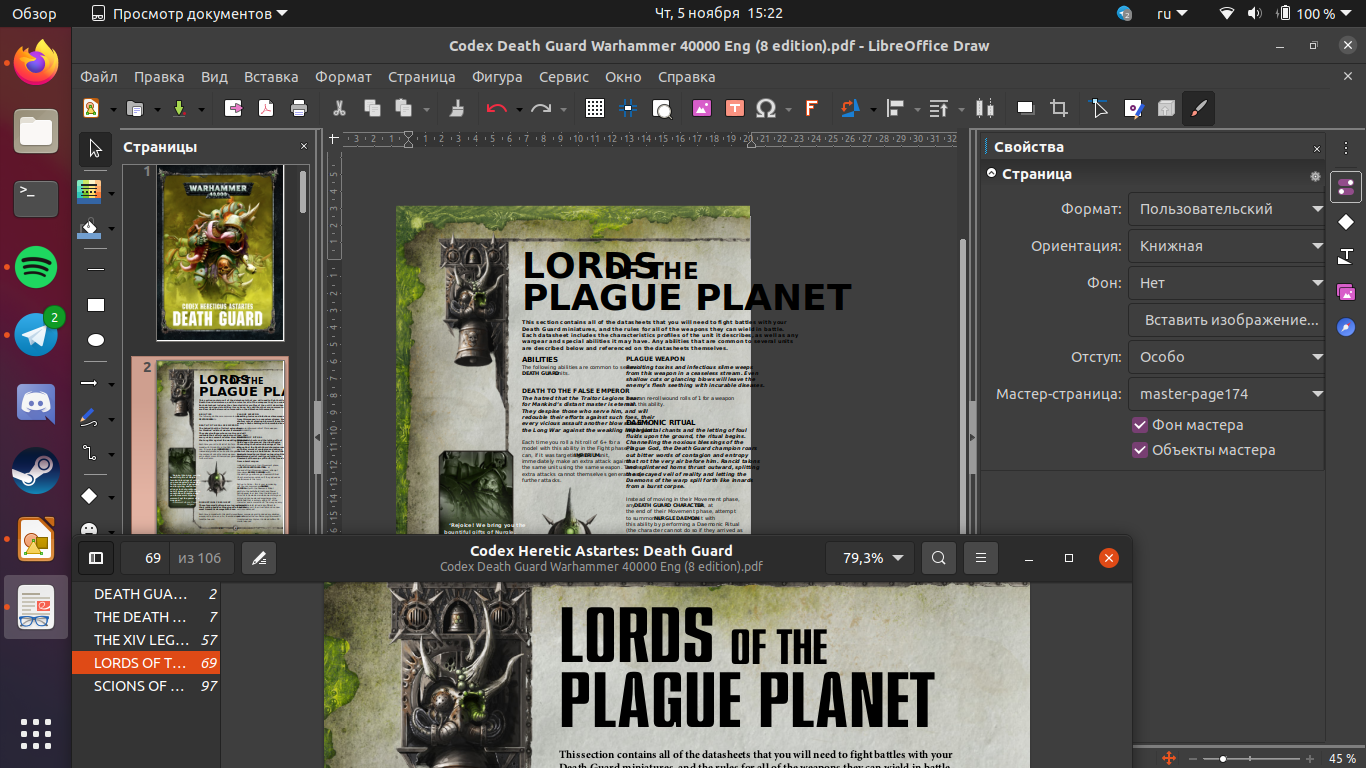Open the 79,3% zoom dropdown in viewer
This screenshot has width=1366, height=768.
coord(870,558)
